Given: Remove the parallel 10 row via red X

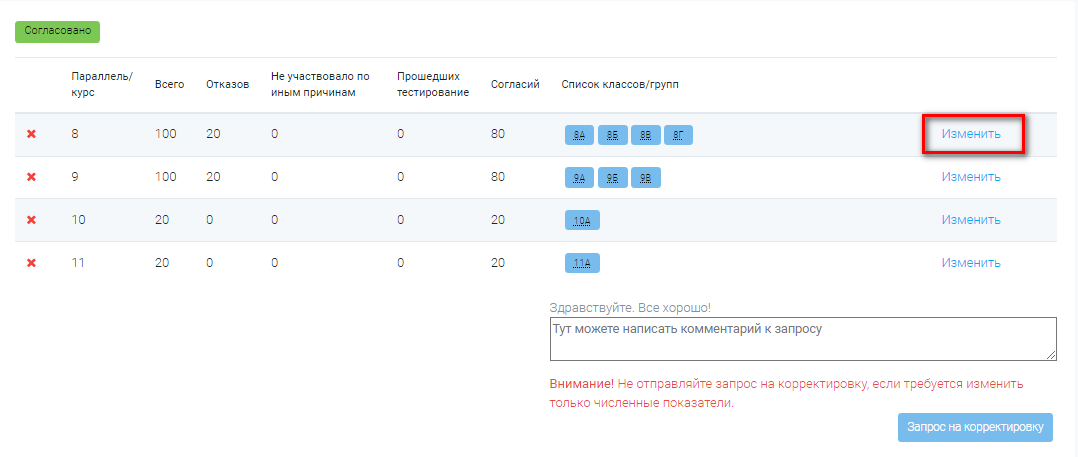Looking at the screenshot, I should [31, 220].
